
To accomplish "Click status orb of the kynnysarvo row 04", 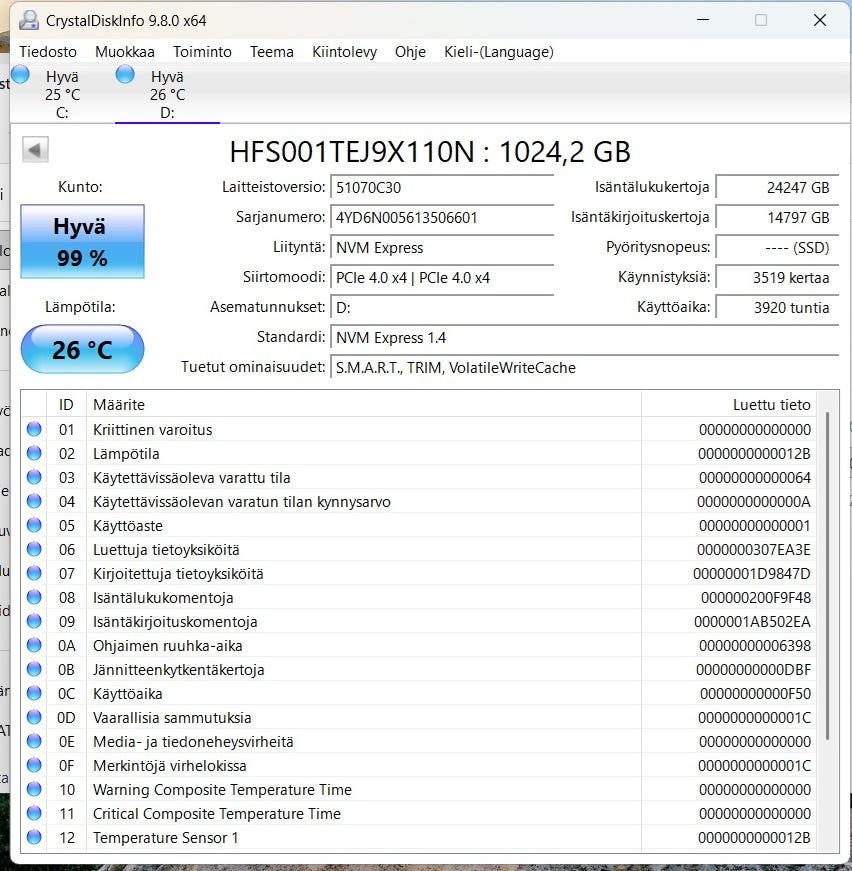I will [34, 501].
